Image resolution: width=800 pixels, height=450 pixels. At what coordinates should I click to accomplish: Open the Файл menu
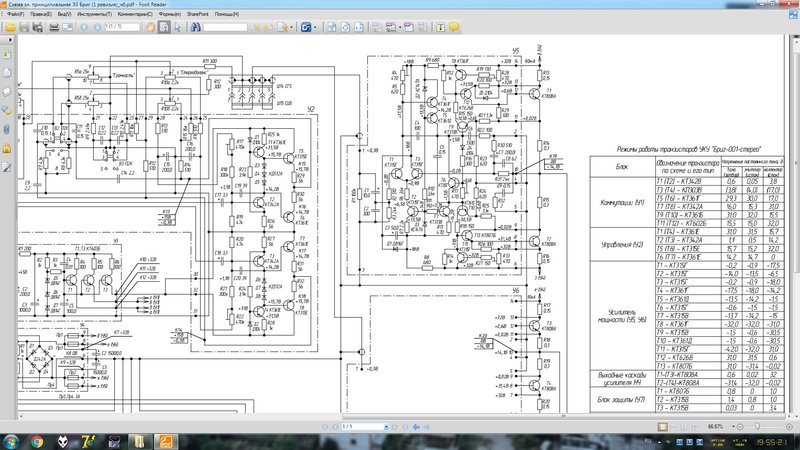point(15,14)
